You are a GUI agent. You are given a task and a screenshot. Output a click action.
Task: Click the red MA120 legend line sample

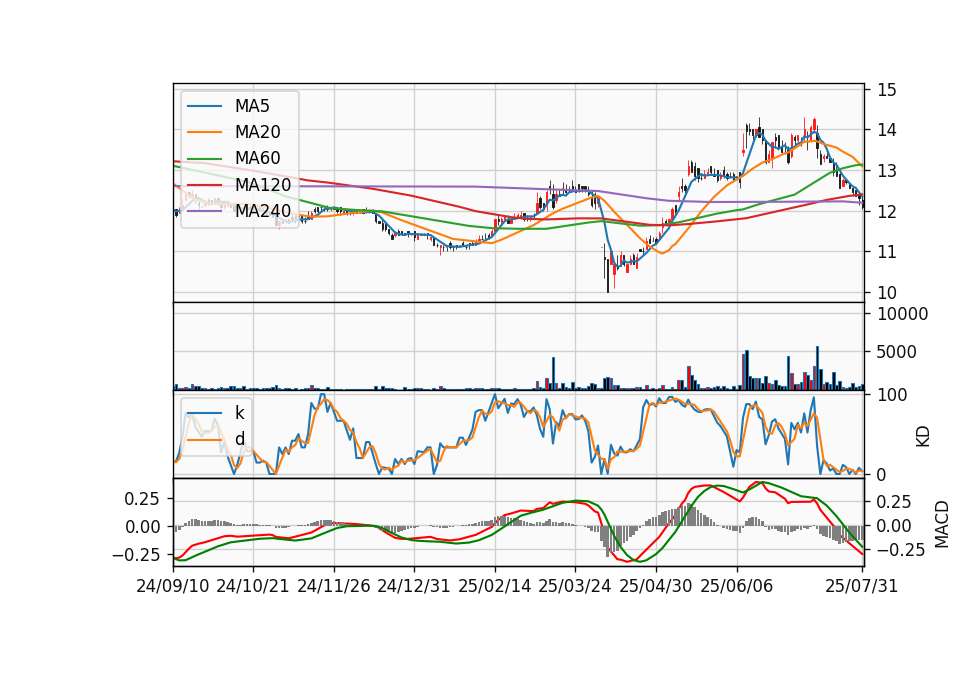[204, 184]
